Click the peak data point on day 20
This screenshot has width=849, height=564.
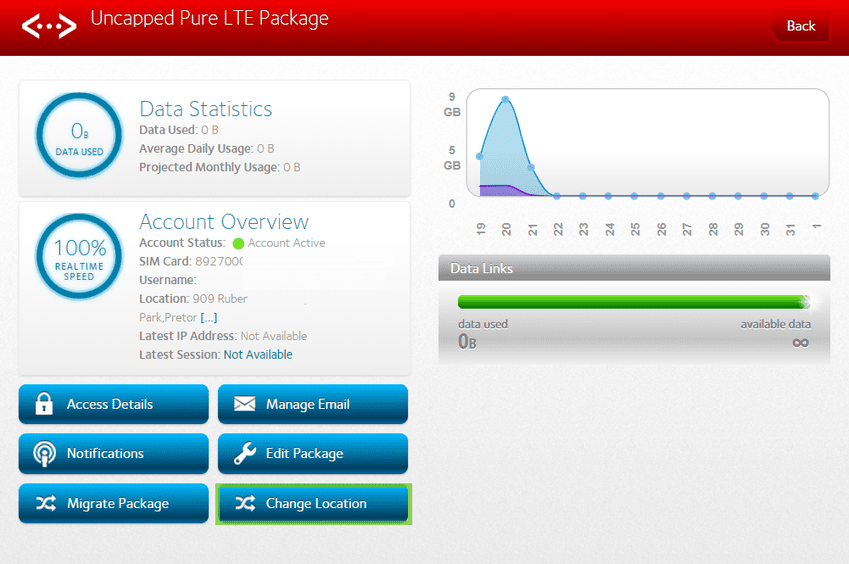[x=506, y=99]
